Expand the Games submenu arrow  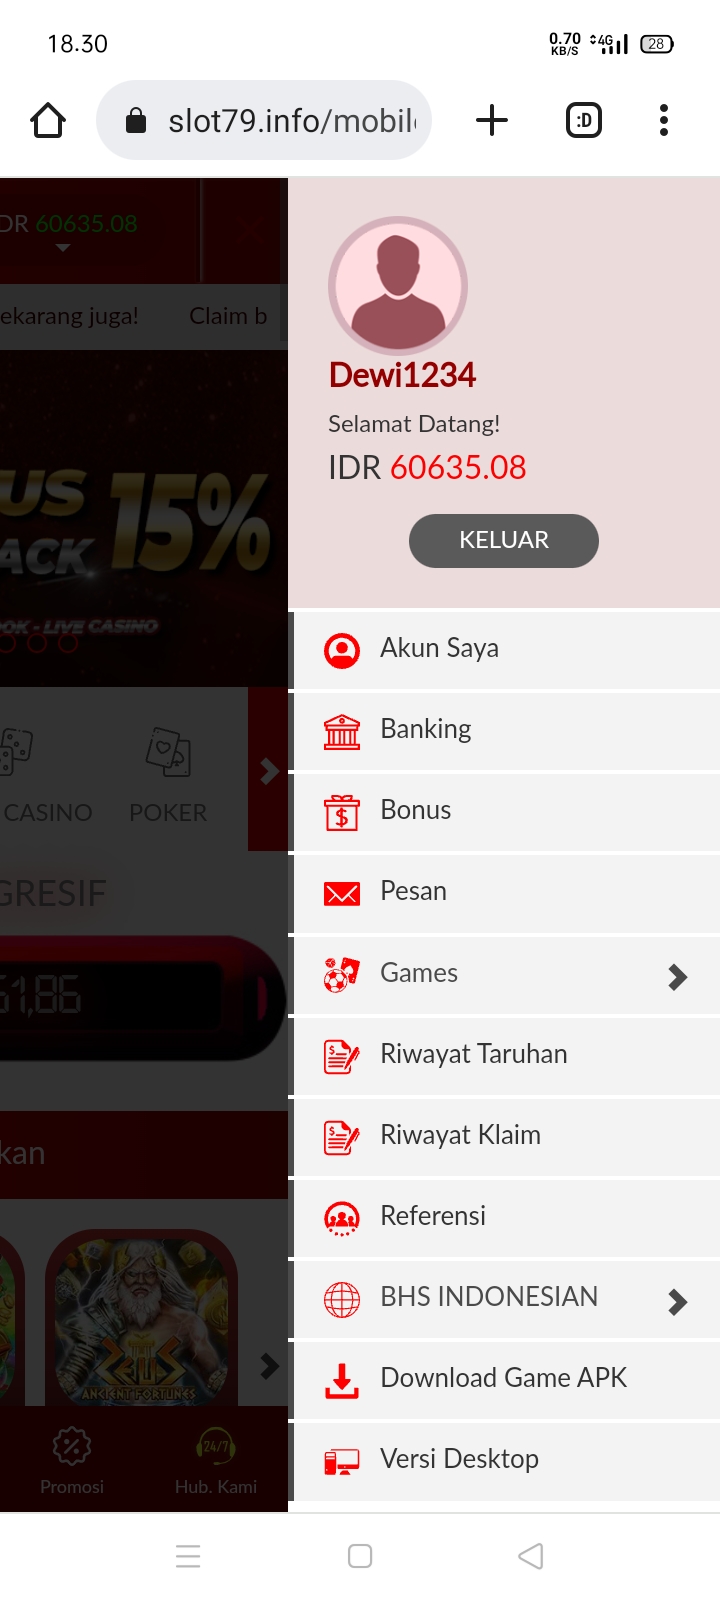coord(678,976)
